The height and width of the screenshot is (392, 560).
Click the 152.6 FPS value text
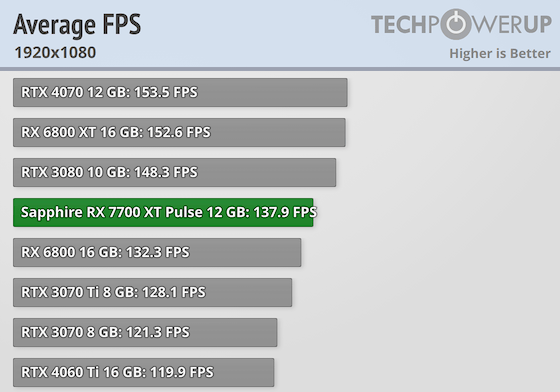tap(179, 132)
